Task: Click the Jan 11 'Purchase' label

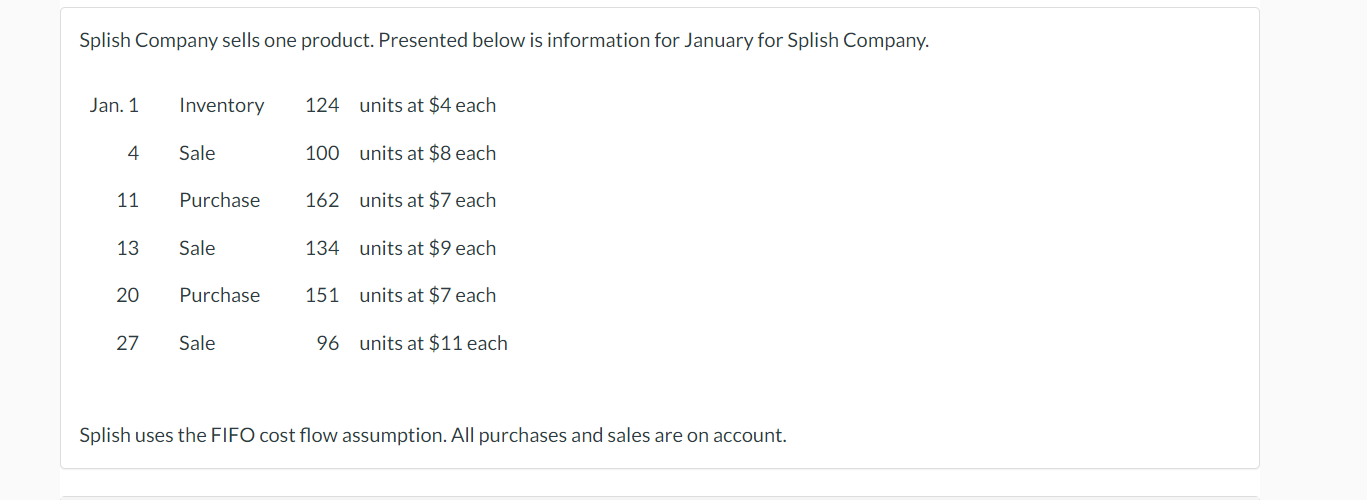Action: [x=219, y=200]
